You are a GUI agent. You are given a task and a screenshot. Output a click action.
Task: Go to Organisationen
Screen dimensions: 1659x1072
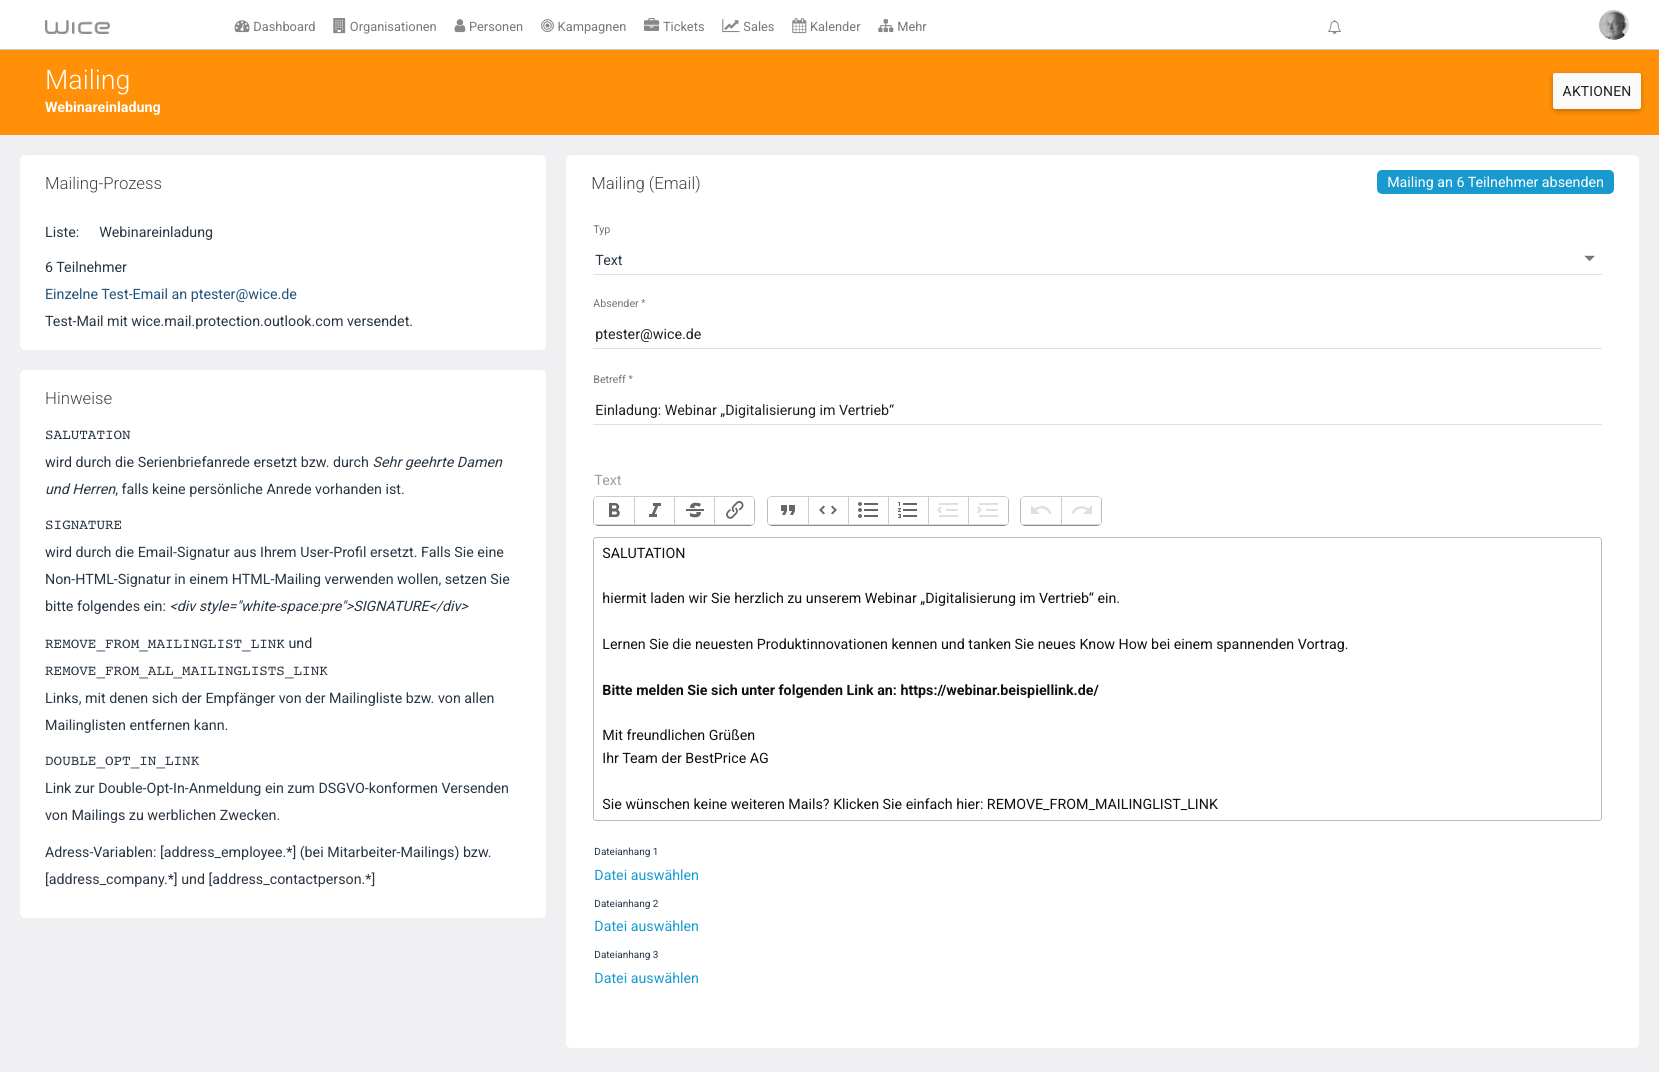[x=385, y=27]
